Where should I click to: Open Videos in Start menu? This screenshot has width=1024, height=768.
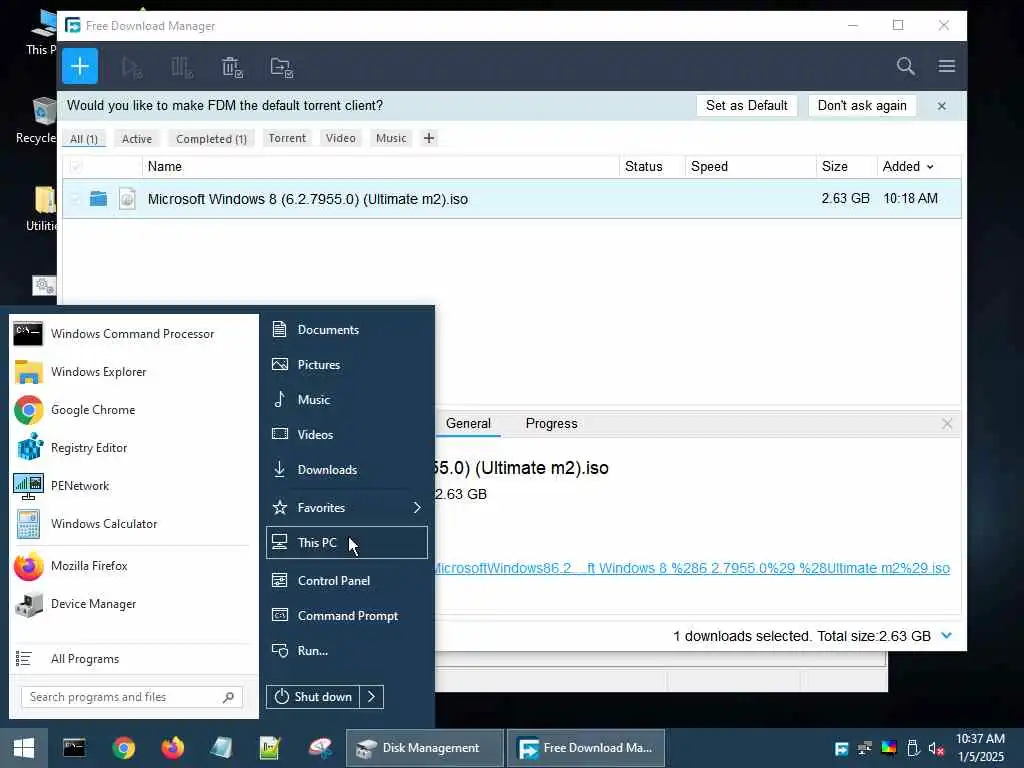point(347,434)
